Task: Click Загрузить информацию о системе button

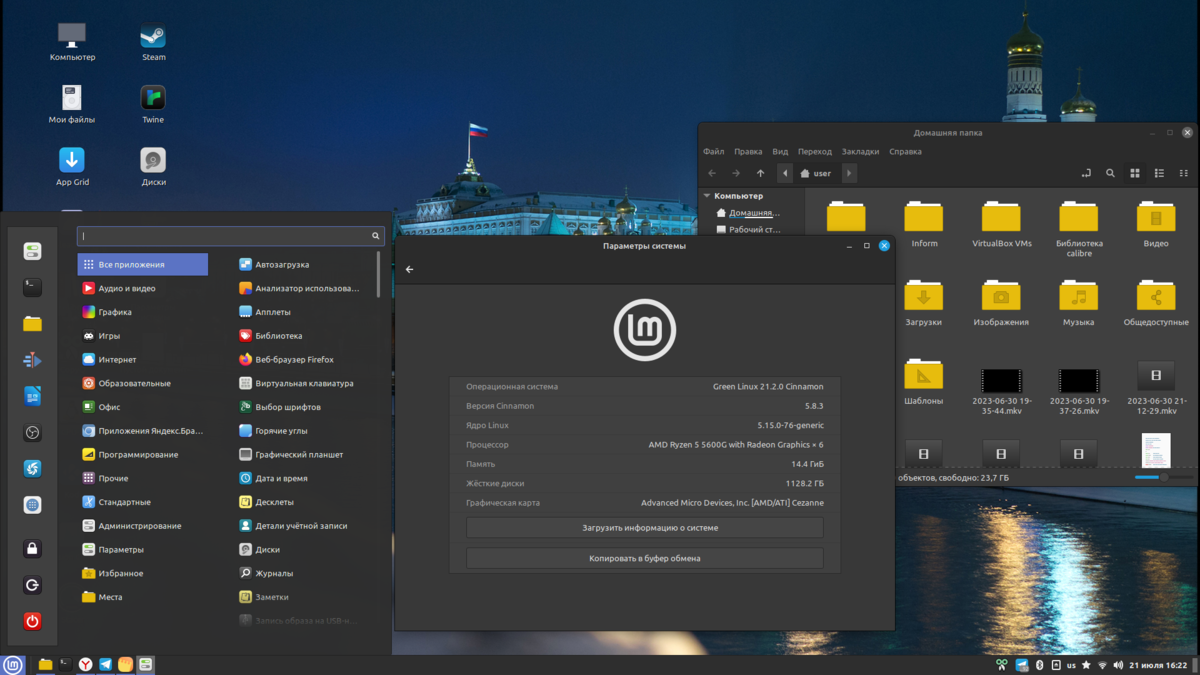Action: [x=645, y=528]
